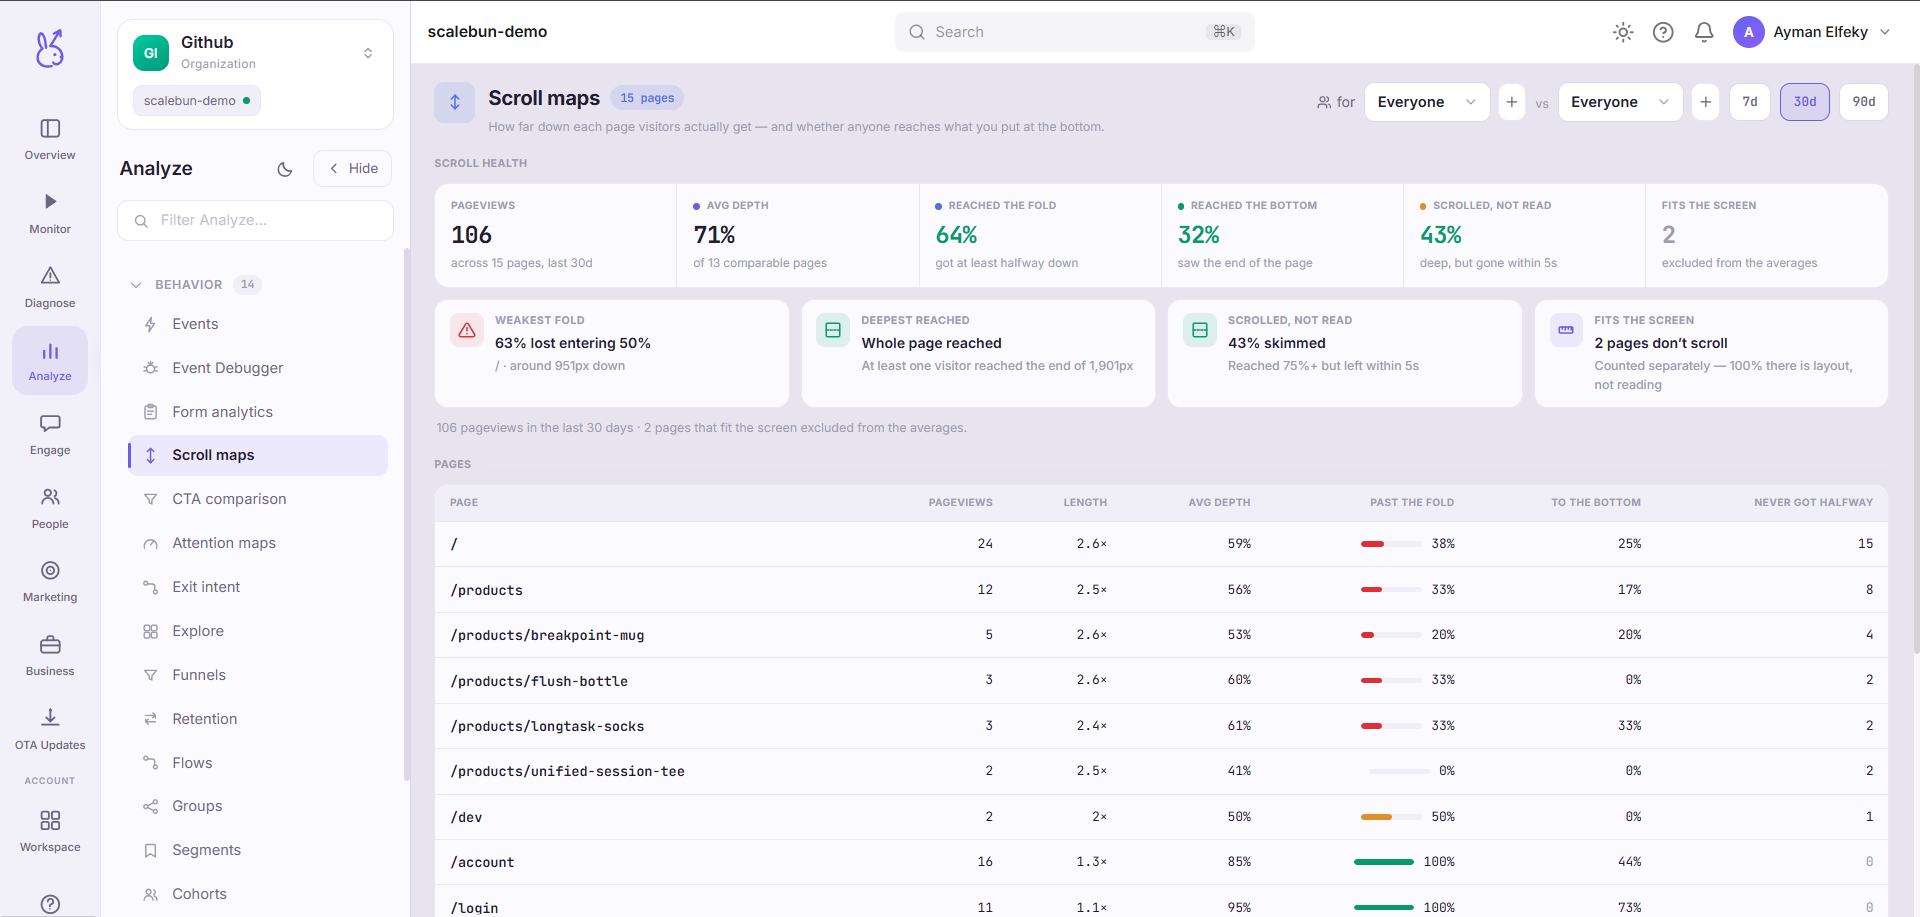
Task: Click the user avatar A
Action: tap(1748, 32)
